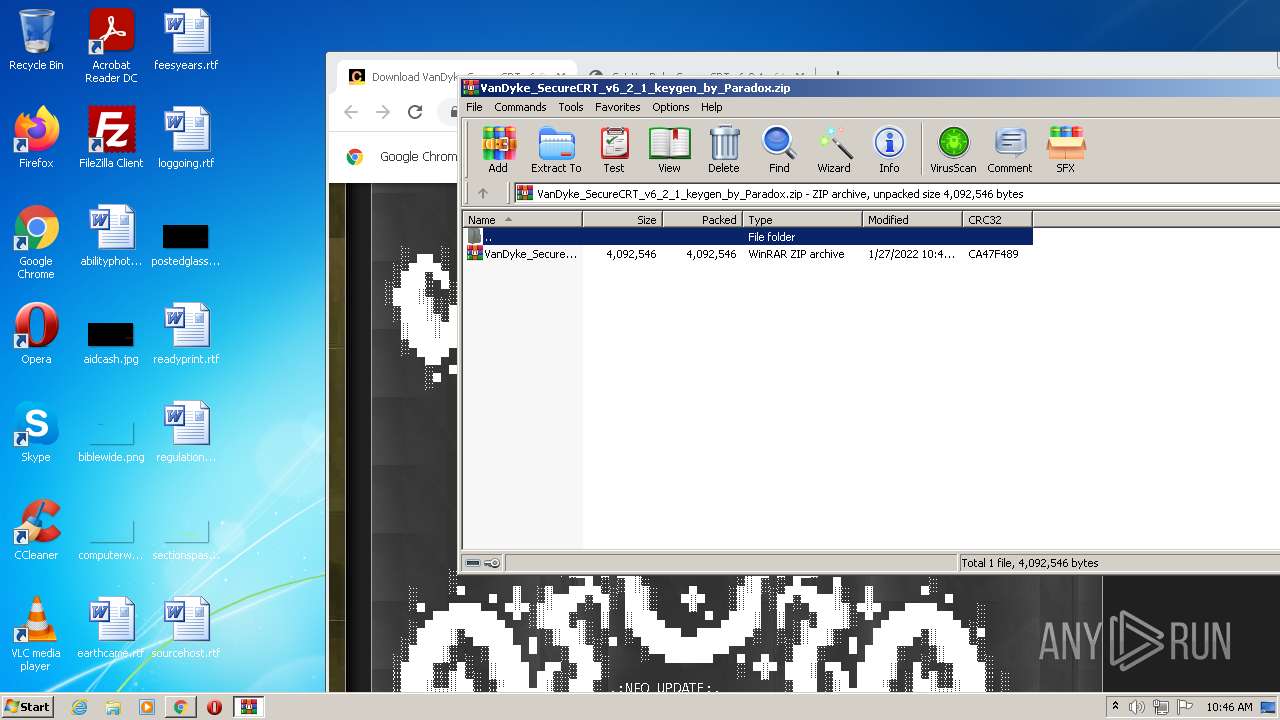Viewport: 1280px width, 720px height.
Task: Open the archive Comment tool
Action: tap(1010, 150)
